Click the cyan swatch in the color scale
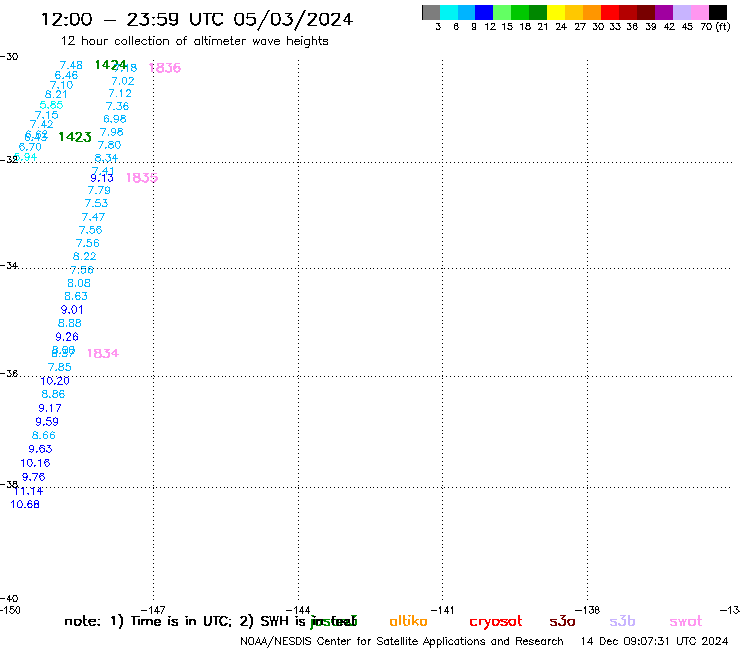The width and height of the screenshot is (740, 650). click(x=449, y=12)
